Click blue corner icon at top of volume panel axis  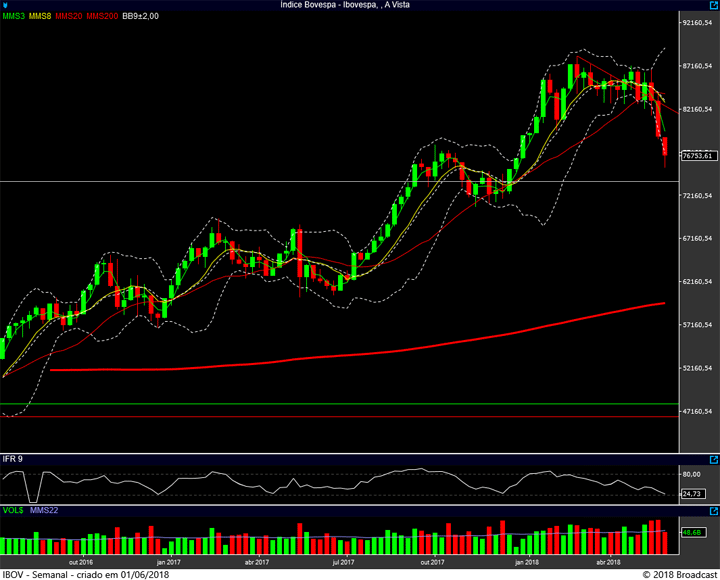pos(714,511)
